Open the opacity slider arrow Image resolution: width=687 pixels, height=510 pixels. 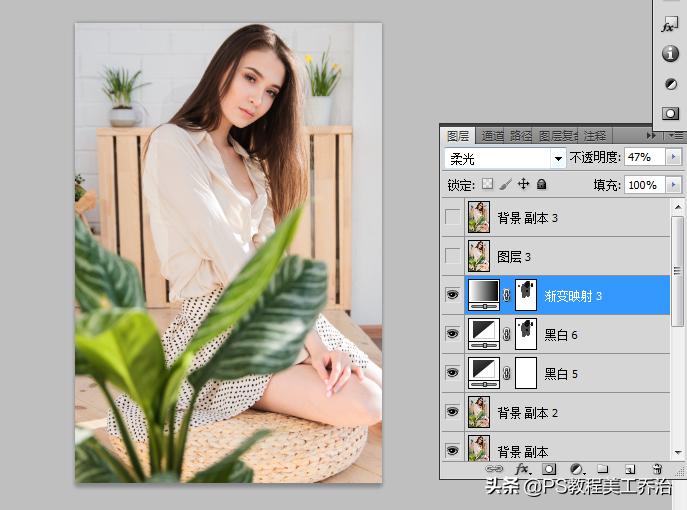point(673,157)
